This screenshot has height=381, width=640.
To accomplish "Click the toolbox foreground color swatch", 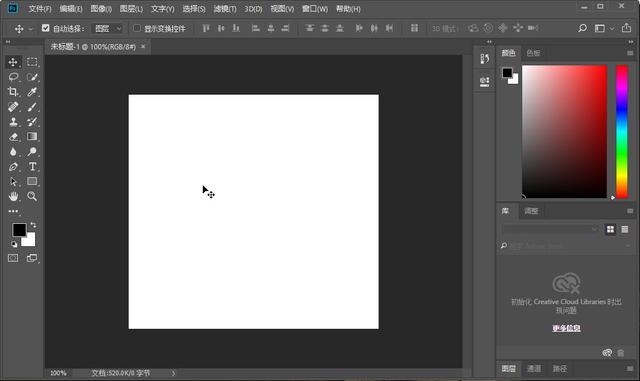I will click(18, 229).
